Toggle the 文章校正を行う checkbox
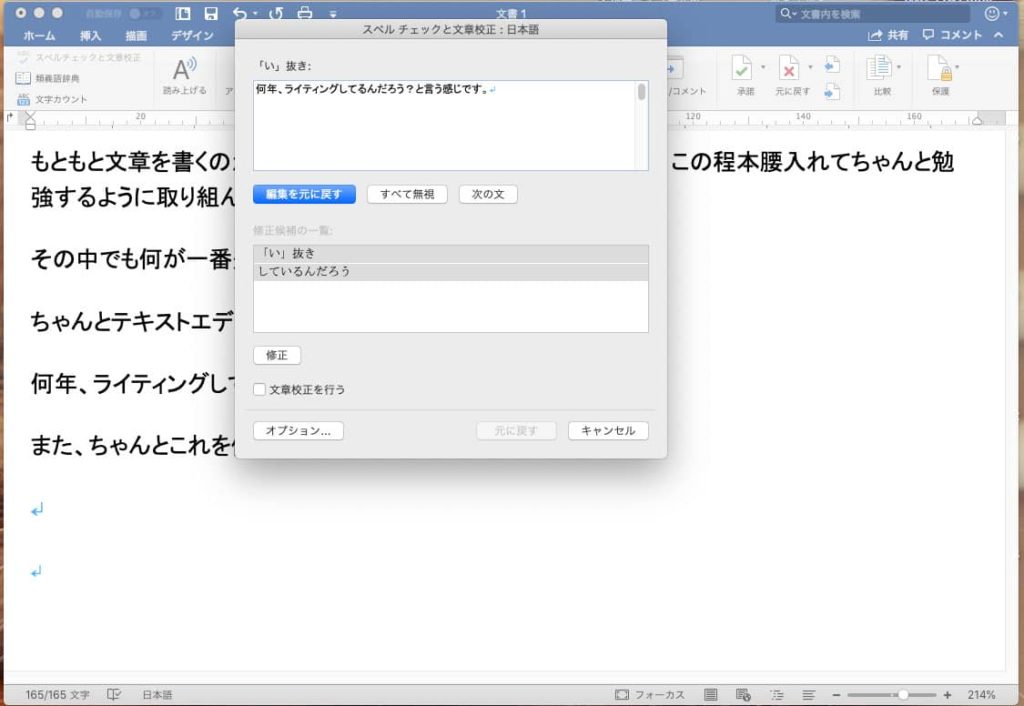 pos(259,389)
